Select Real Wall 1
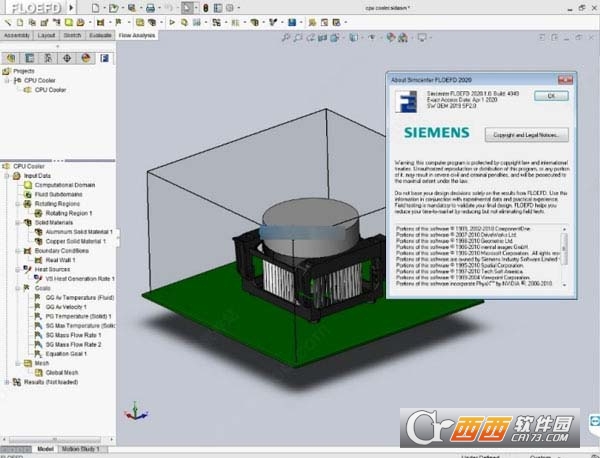The image size is (600, 458). click(60, 260)
